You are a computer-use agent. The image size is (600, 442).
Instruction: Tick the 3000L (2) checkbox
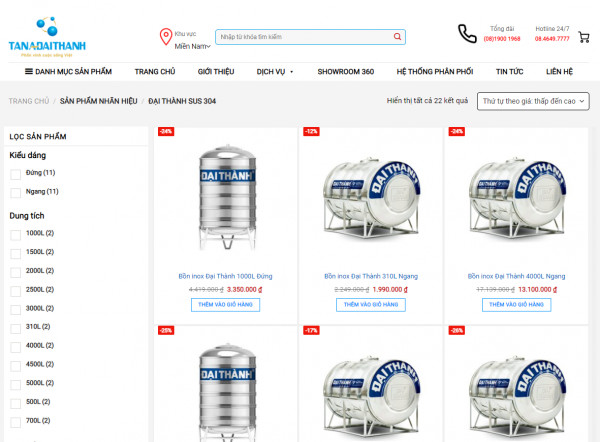16,310
